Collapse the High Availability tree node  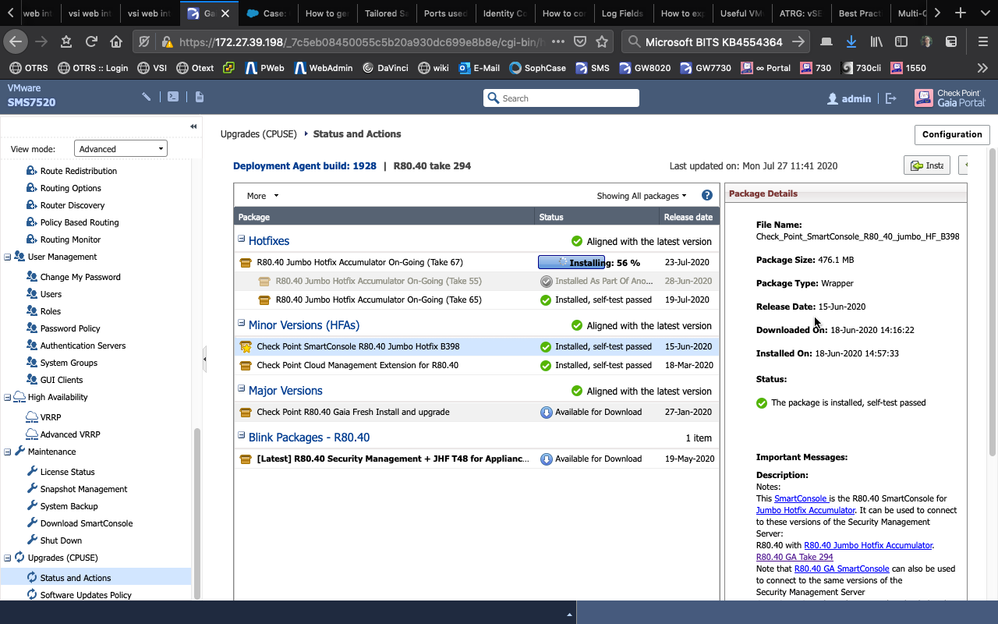(8, 397)
